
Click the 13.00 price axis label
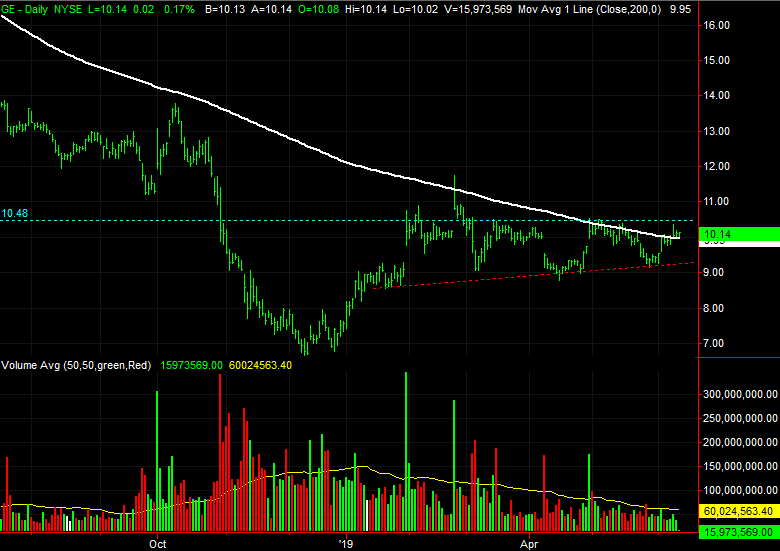click(x=717, y=131)
